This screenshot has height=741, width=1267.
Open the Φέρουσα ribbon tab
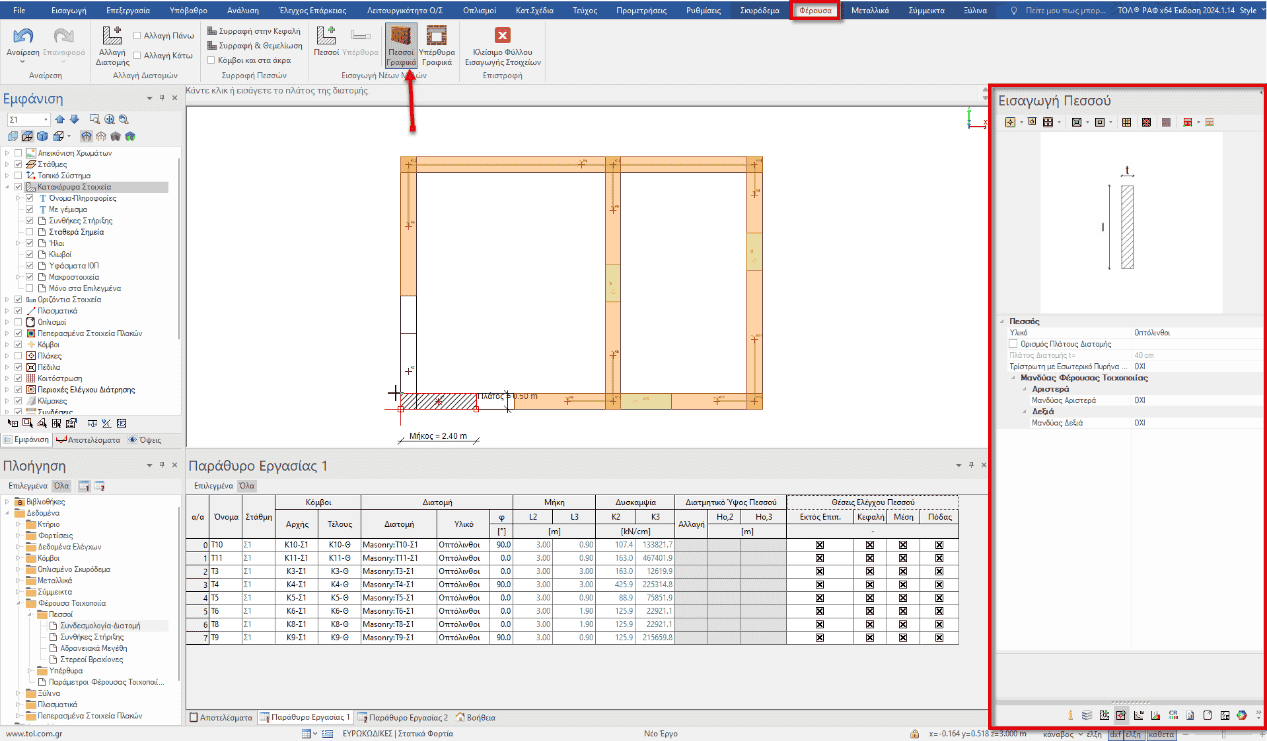(815, 10)
